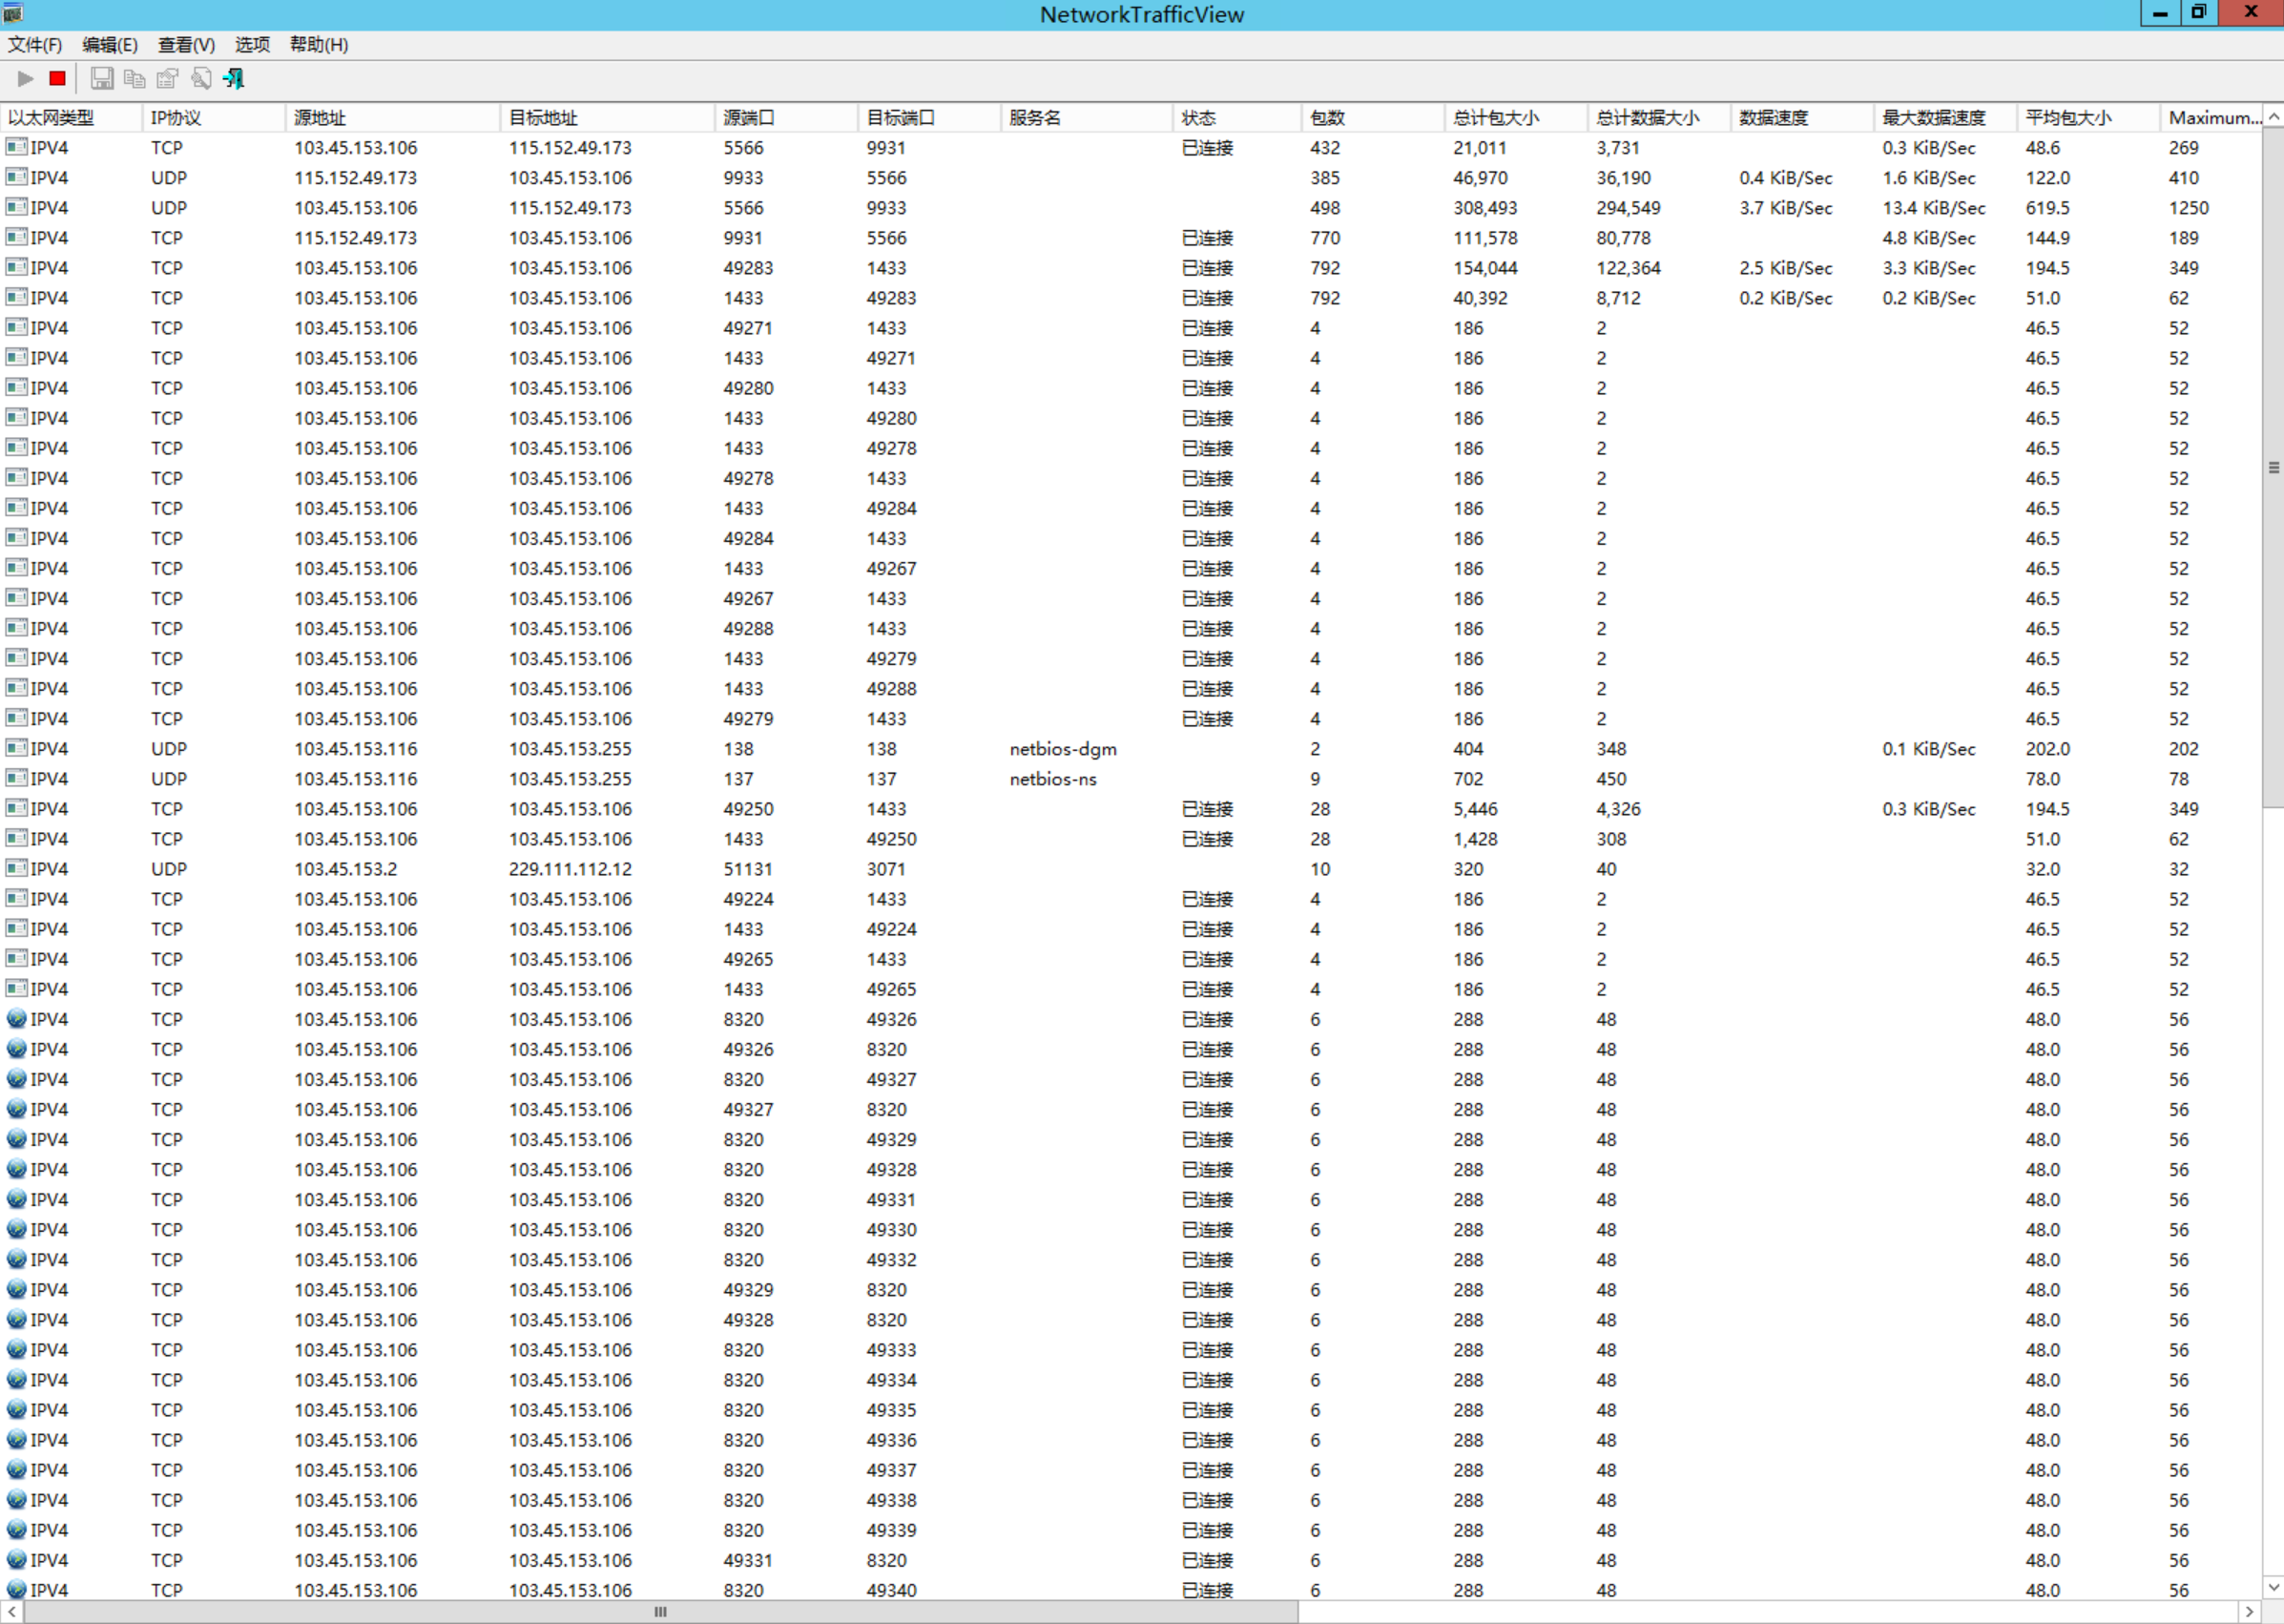The image size is (2284, 1624).
Task: Click the properties toolbar icon
Action: (167, 78)
